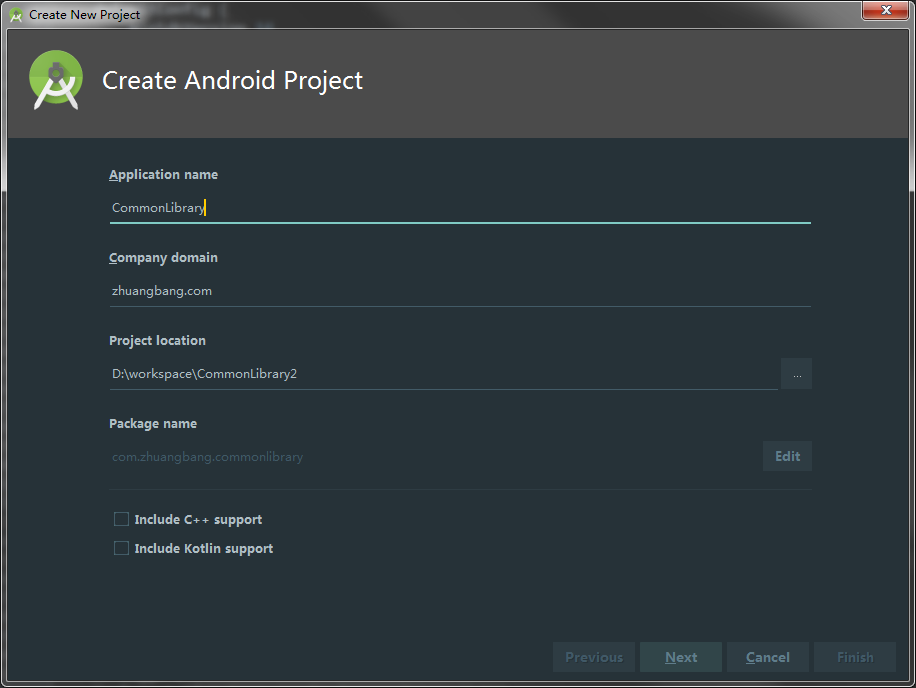
Task: Click the Android Studio logo in header
Action: click(x=56, y=80)
